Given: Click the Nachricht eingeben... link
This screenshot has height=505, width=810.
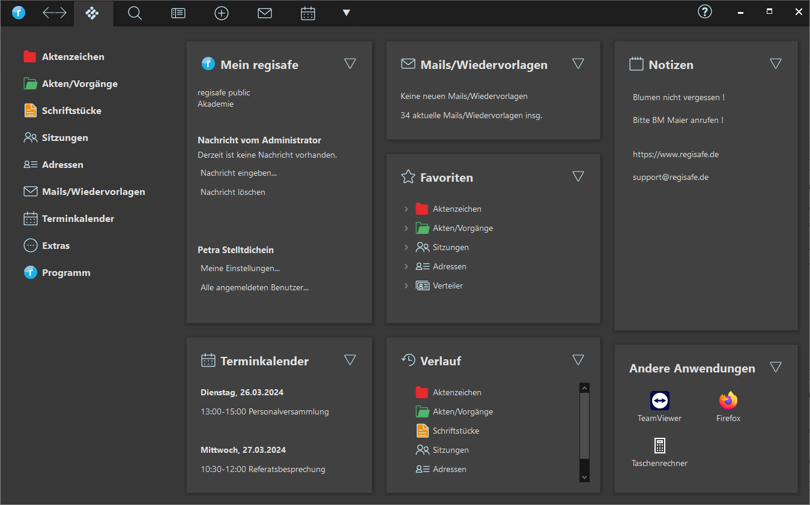Looking at the screenshot, I should [238, 173].
